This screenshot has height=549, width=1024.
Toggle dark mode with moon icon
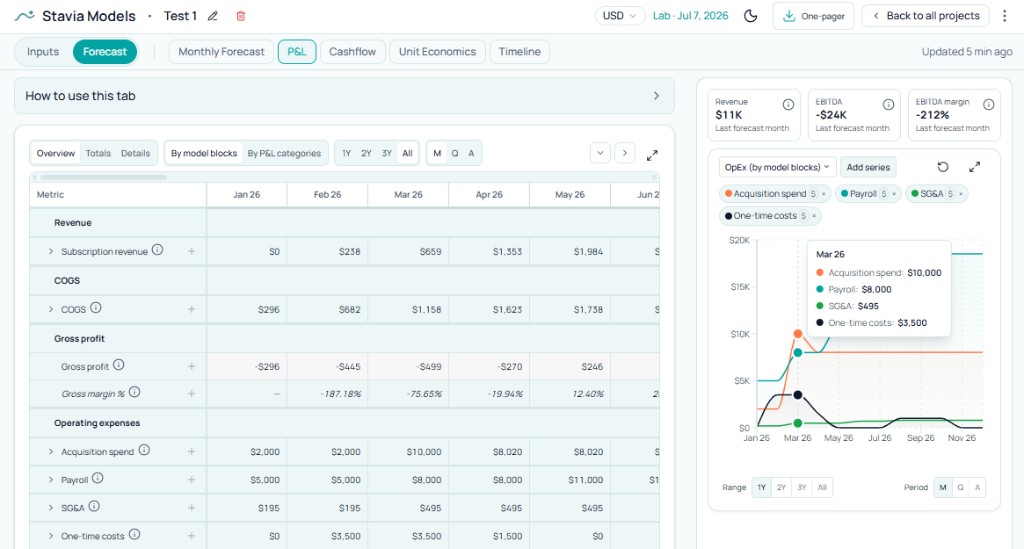click(x=751, y=16)
